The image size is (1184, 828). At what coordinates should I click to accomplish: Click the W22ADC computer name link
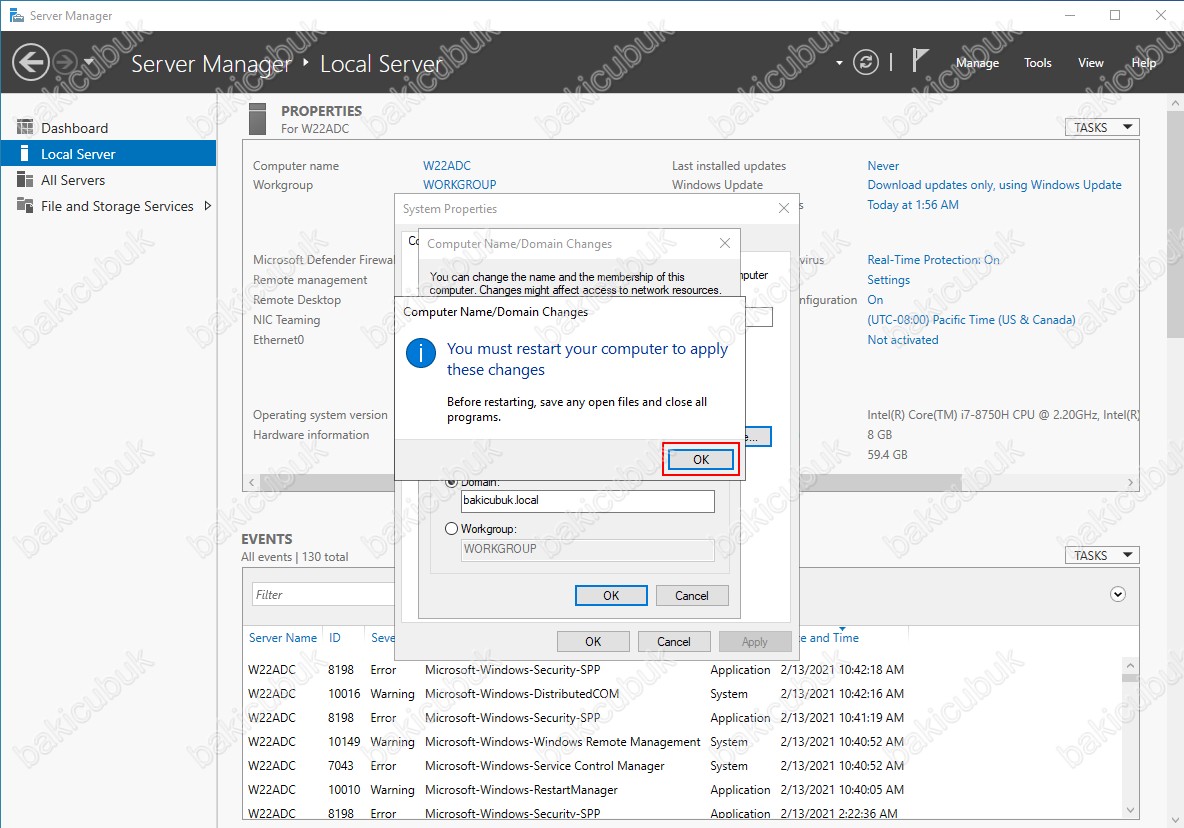click(x=446, y=165)
